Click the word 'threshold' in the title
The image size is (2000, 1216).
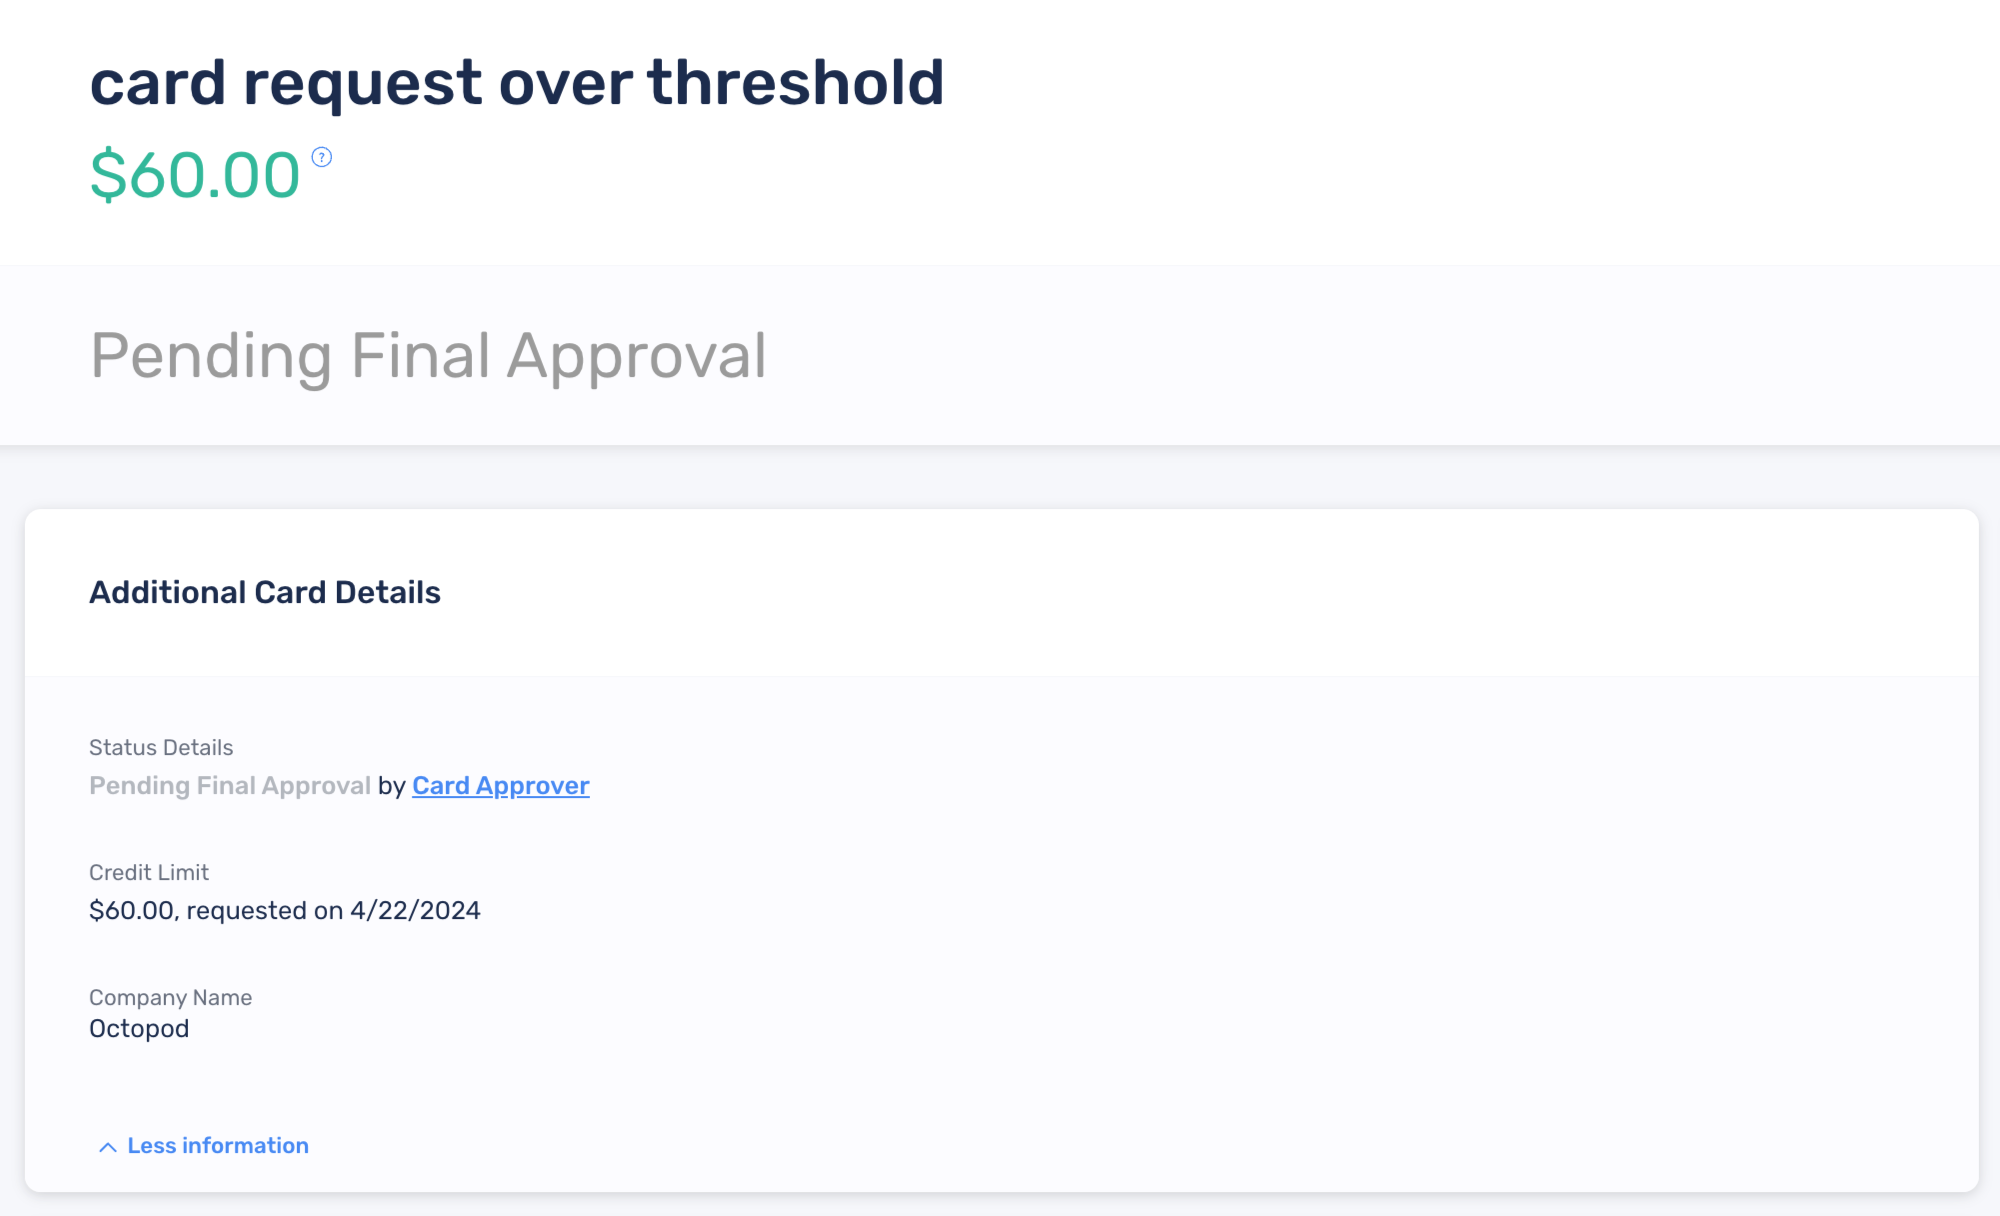796,81
